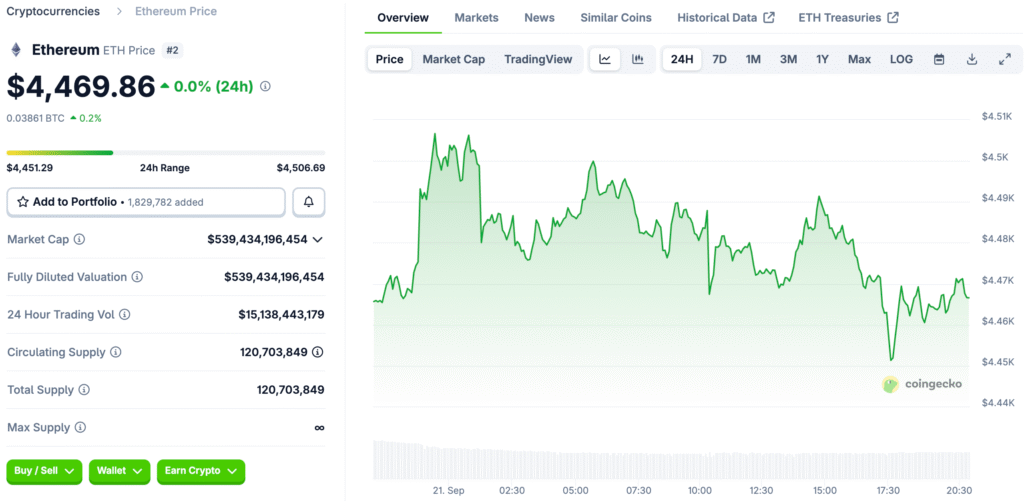The height and width of the screenshot is (501, 1024).
Task: Download the chart data icon
Action: click(972, 59)
